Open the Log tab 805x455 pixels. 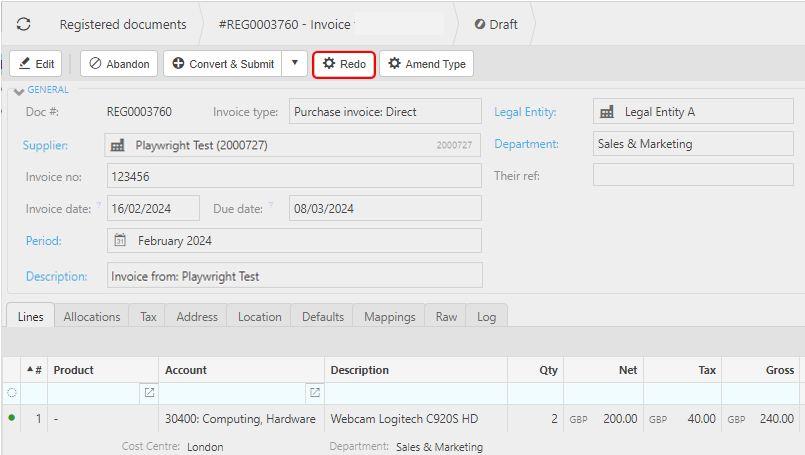[x=486, y=317]
